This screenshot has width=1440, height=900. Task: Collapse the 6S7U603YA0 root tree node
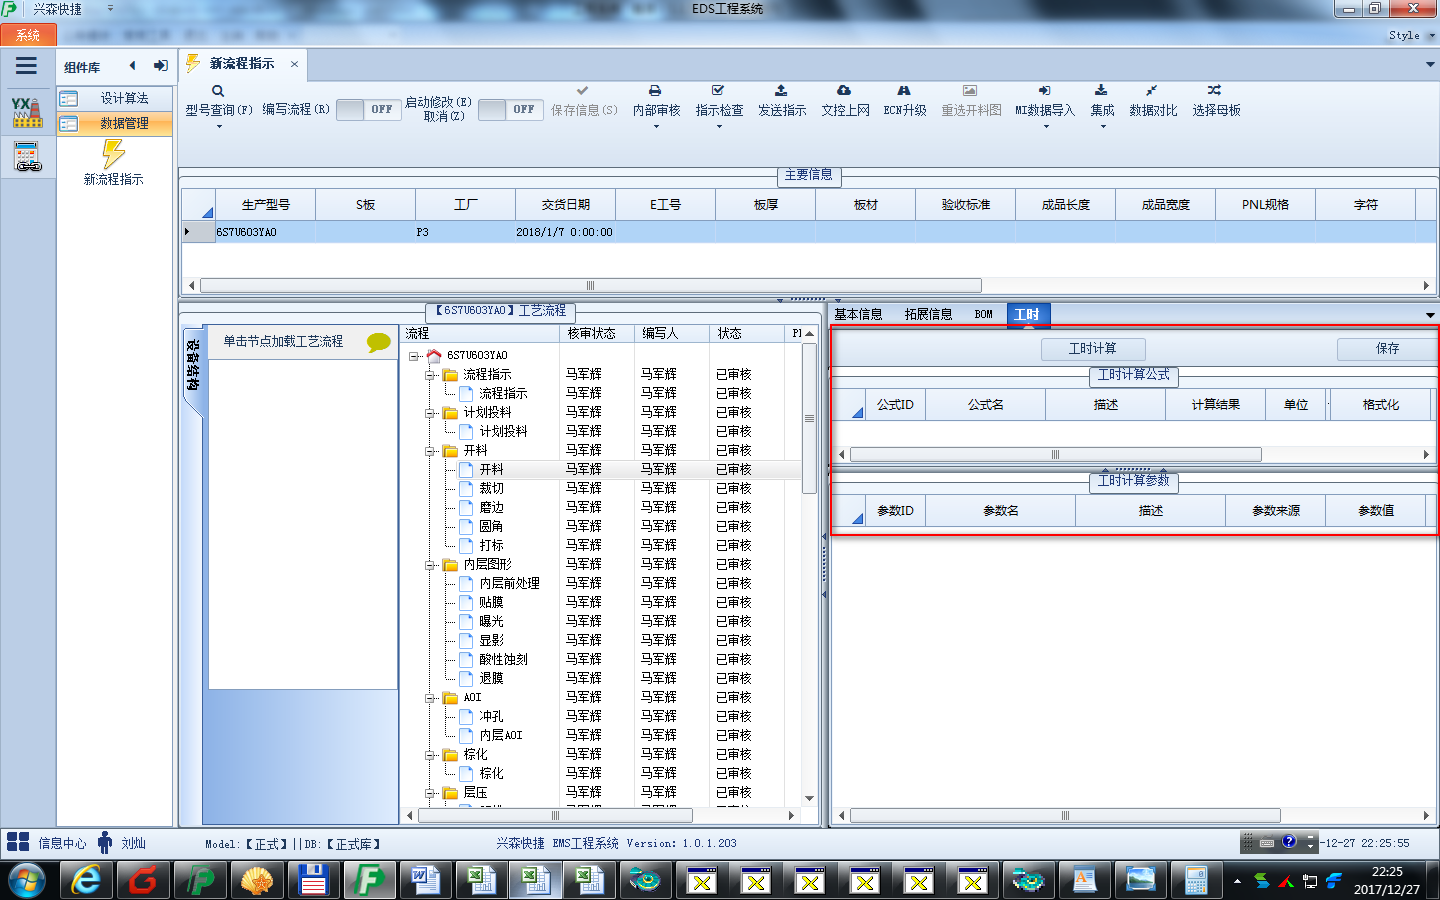pos(413,356)
